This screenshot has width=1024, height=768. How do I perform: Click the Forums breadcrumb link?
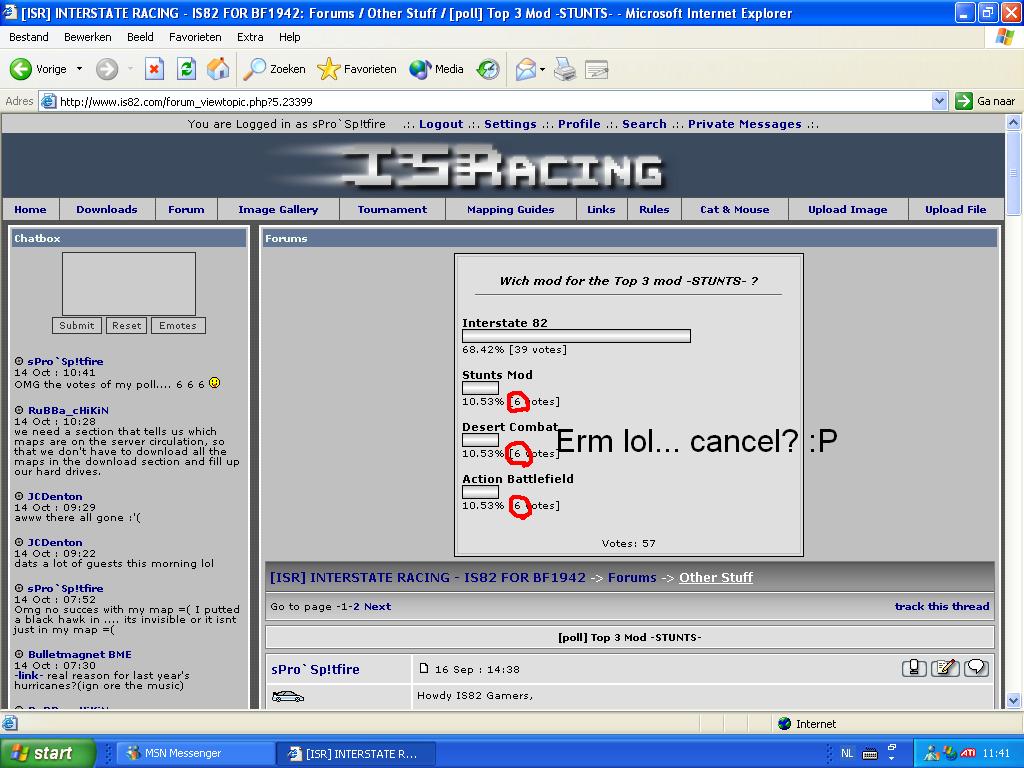[632, 577]
